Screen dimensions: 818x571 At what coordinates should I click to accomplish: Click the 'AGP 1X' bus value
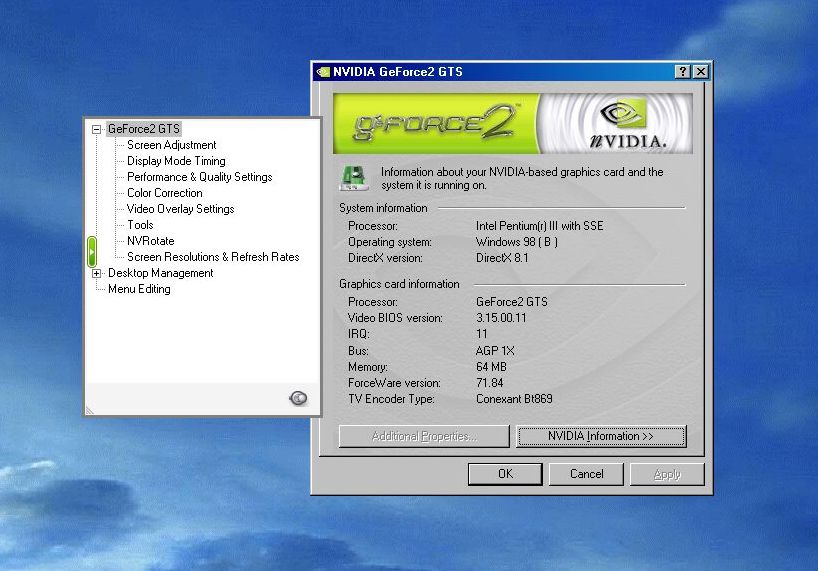point(495,351)
